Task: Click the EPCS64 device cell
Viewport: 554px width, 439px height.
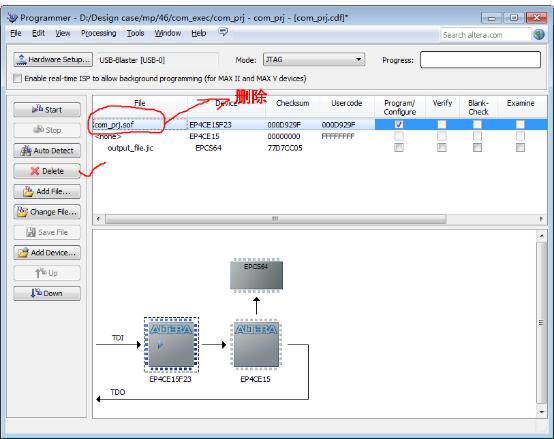Action: click(208, 148)
